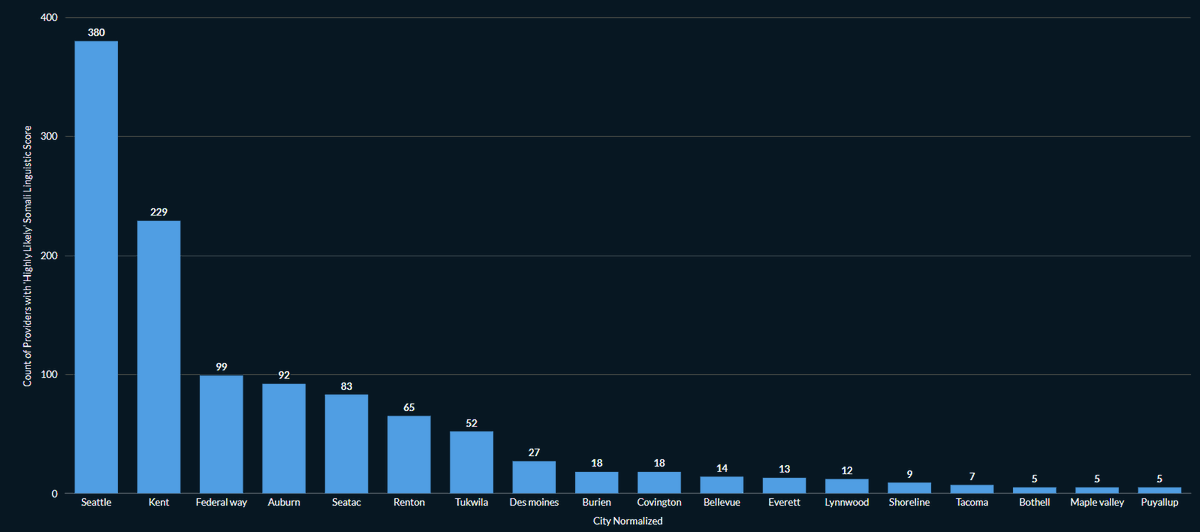This screenshot has height=532, width=1200.
Task: Click value label 52
Action: (x=471, y=423)
